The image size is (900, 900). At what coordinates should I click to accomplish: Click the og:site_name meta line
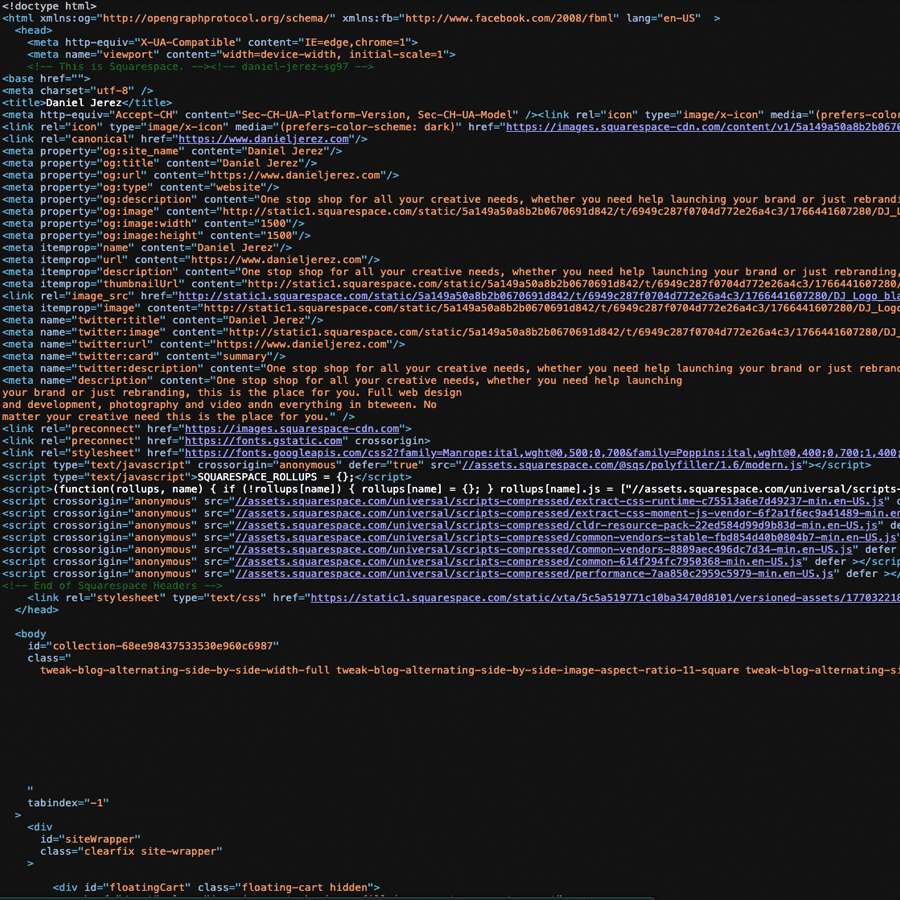[172, 151]
